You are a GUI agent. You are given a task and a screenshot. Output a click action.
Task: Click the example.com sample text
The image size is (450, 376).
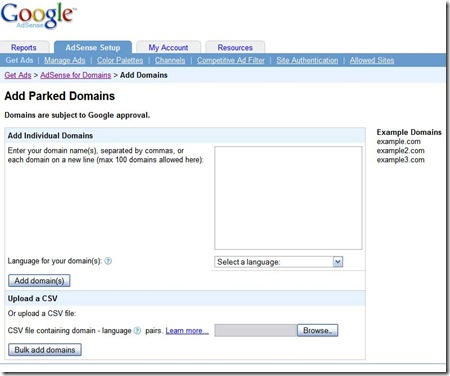coord(399,142)
